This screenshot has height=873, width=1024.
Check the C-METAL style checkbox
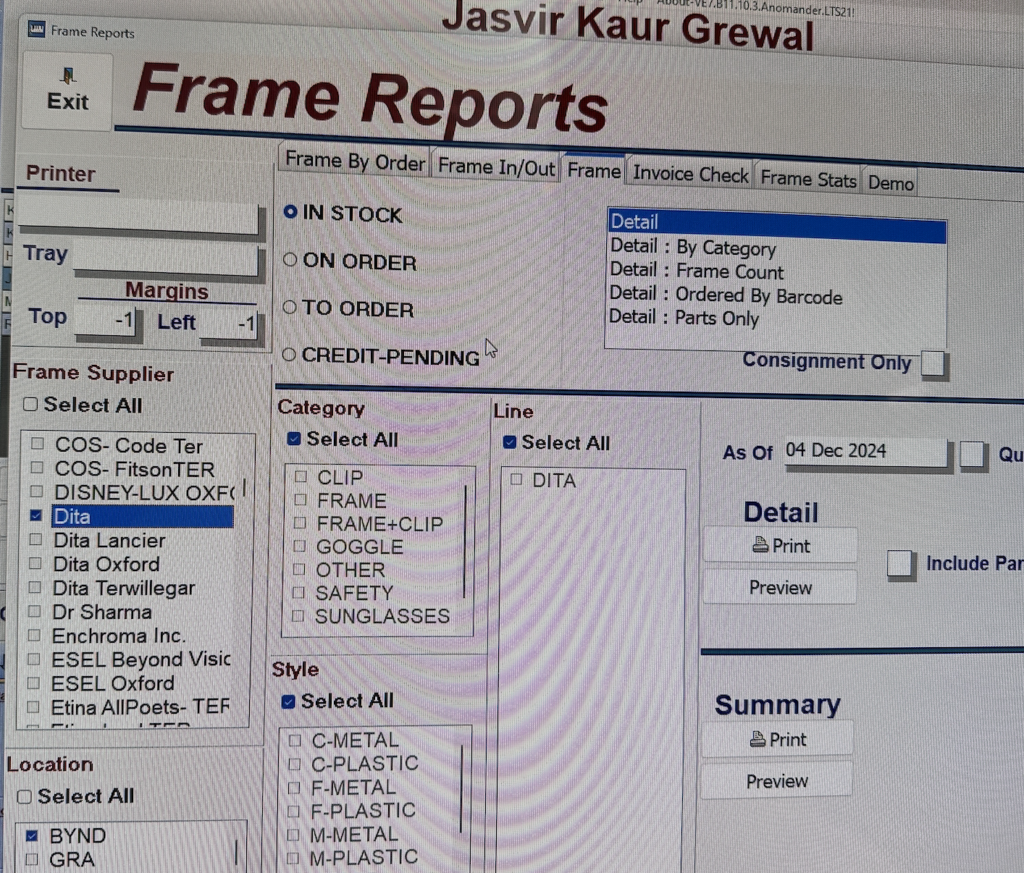295,740
